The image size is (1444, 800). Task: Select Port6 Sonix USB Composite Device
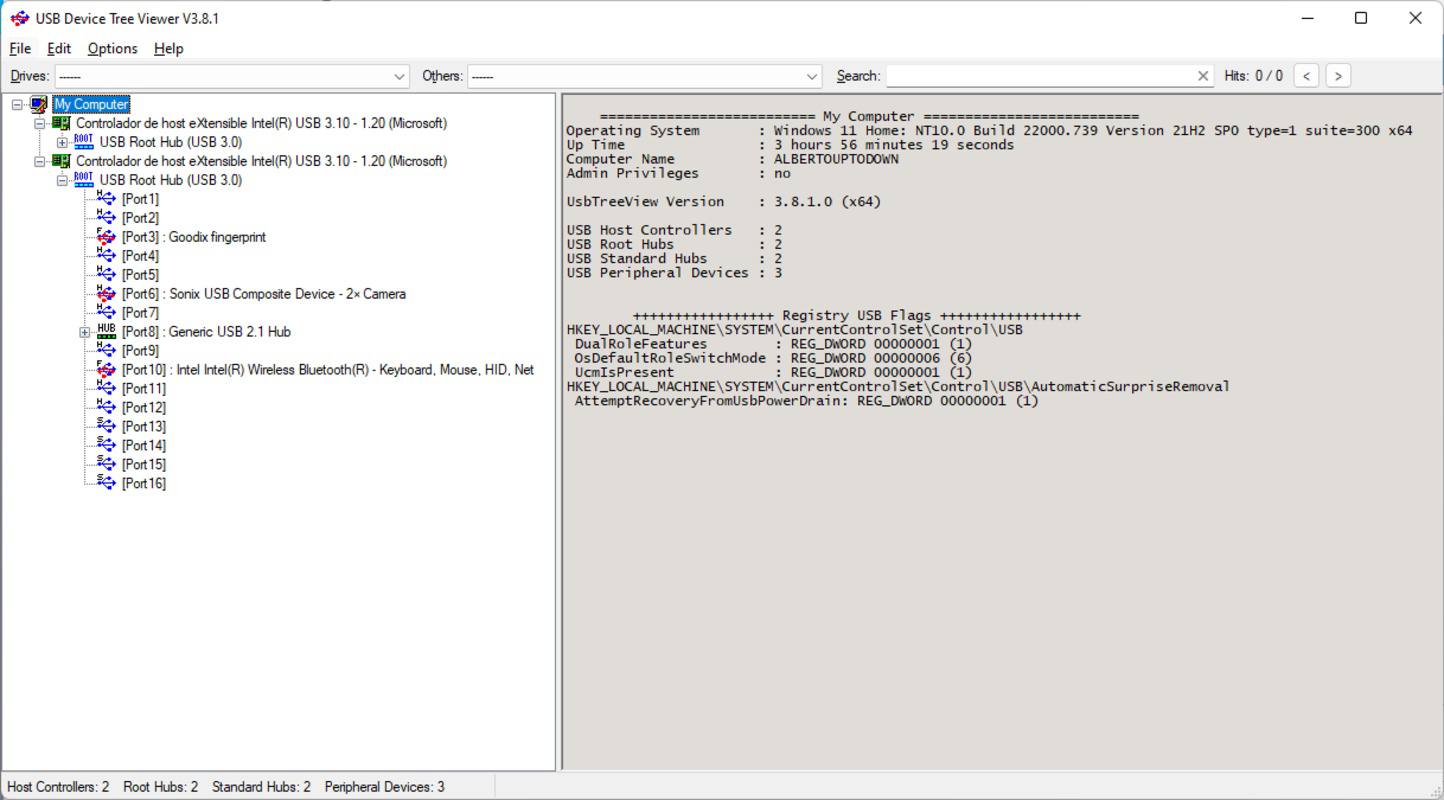pos(264,294)
